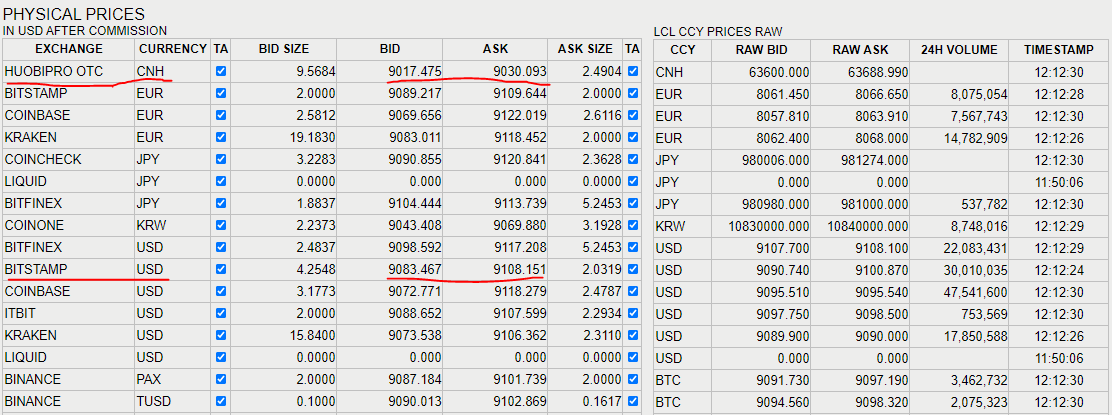Click the CCY column header

tap(682, 50)
